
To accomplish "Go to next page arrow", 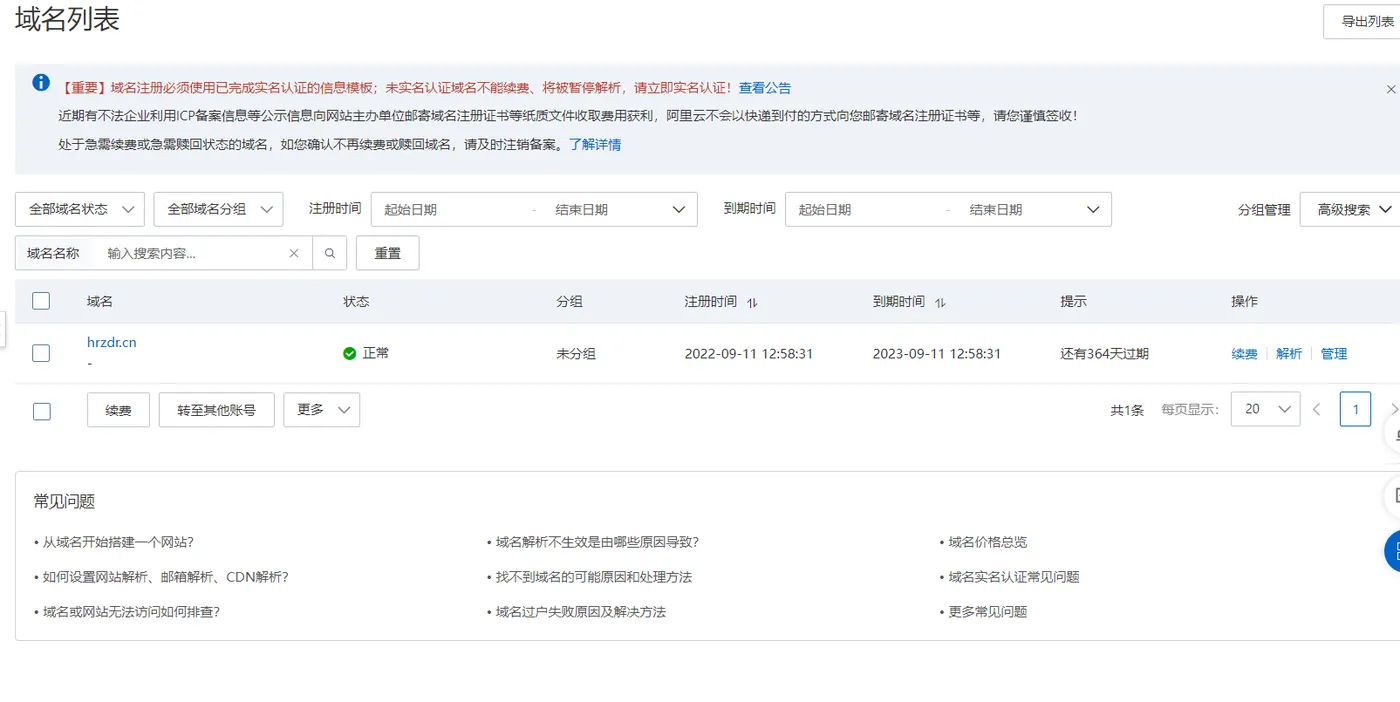I will tap(1394, 409).
